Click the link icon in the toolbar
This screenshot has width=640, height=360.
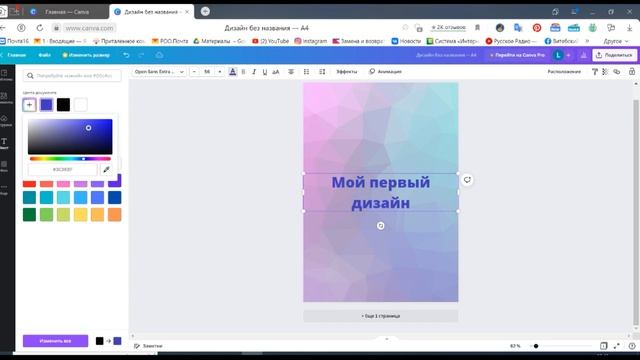point(617,72)
